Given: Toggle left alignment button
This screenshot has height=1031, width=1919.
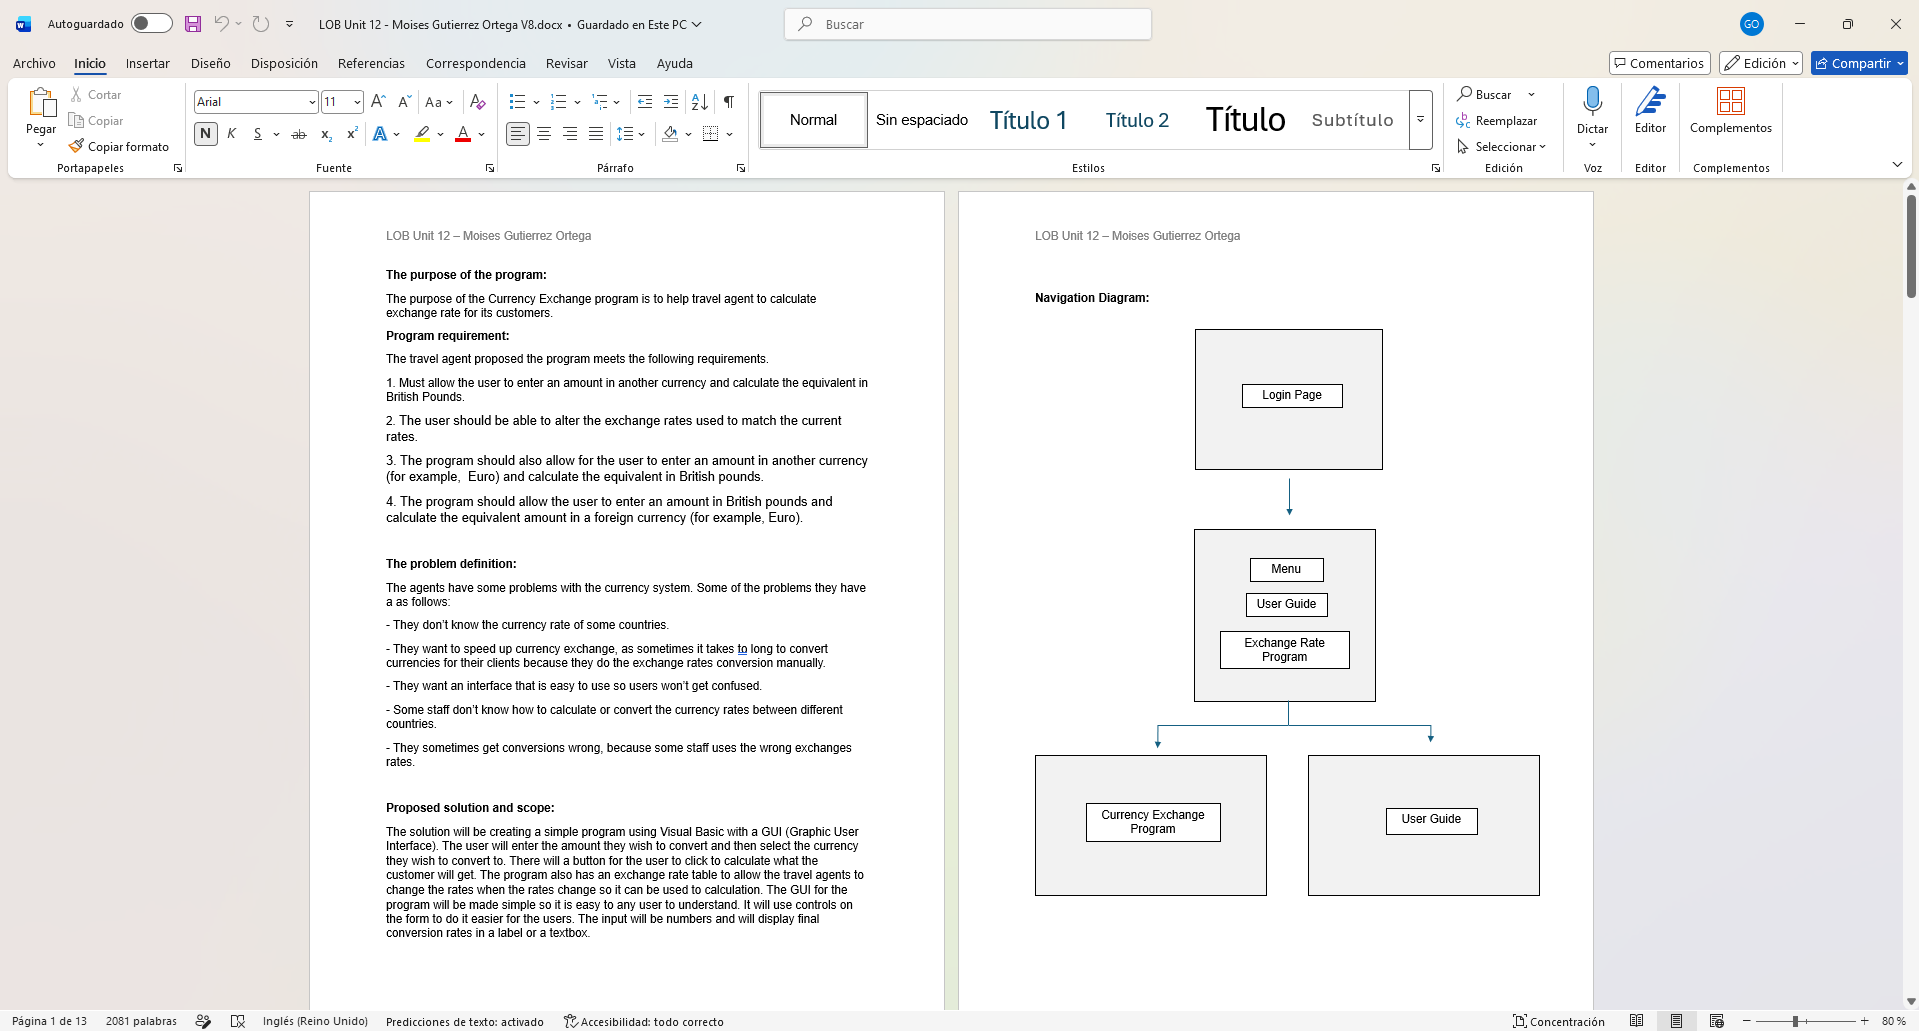Looking at the screenshot, I should point(518,134).
